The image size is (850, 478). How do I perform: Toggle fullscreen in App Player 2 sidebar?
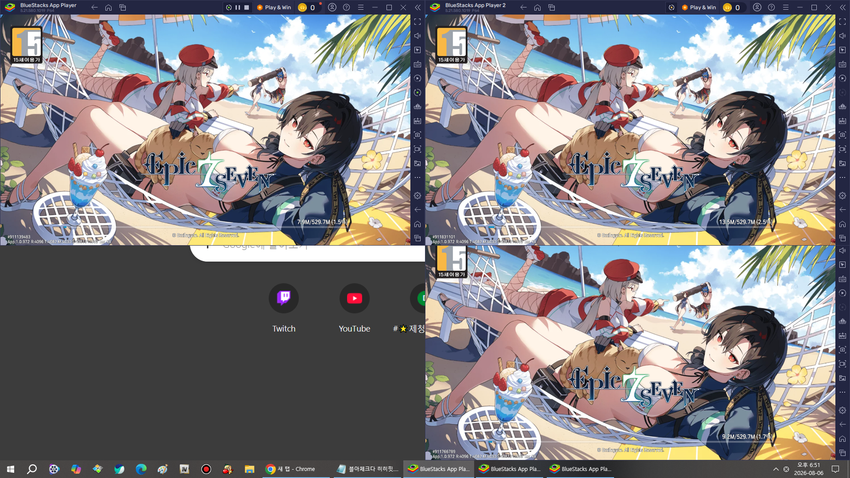coord(842,22)
